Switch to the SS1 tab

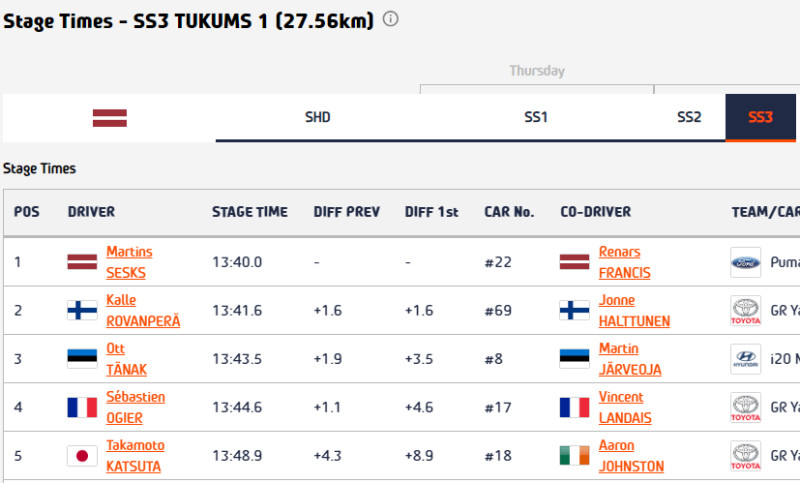(x=536, y=117)
